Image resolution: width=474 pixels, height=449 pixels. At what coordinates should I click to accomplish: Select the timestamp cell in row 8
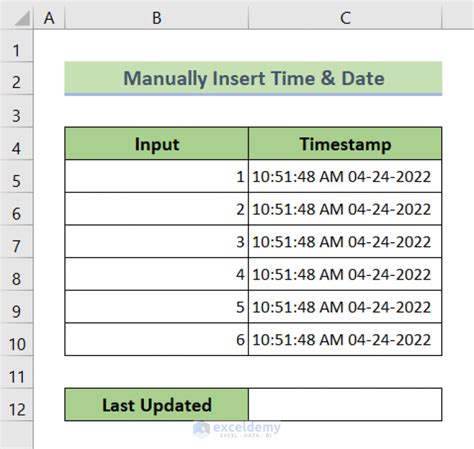coord(345,274)
